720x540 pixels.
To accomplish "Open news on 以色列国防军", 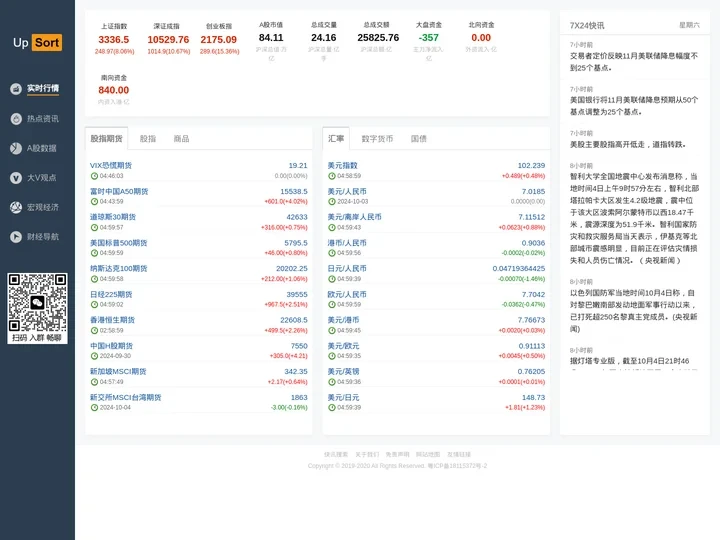I will click(x=634, y=311).
